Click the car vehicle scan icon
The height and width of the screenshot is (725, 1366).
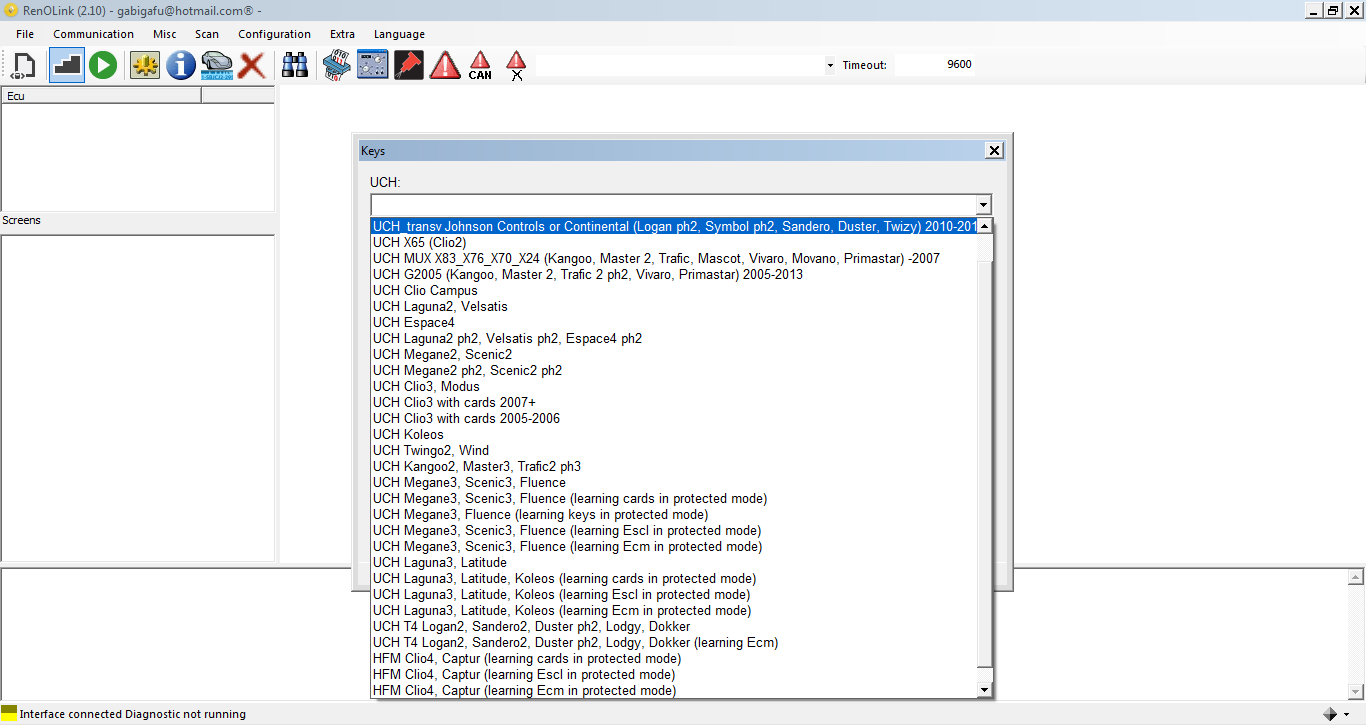(217, 66)
